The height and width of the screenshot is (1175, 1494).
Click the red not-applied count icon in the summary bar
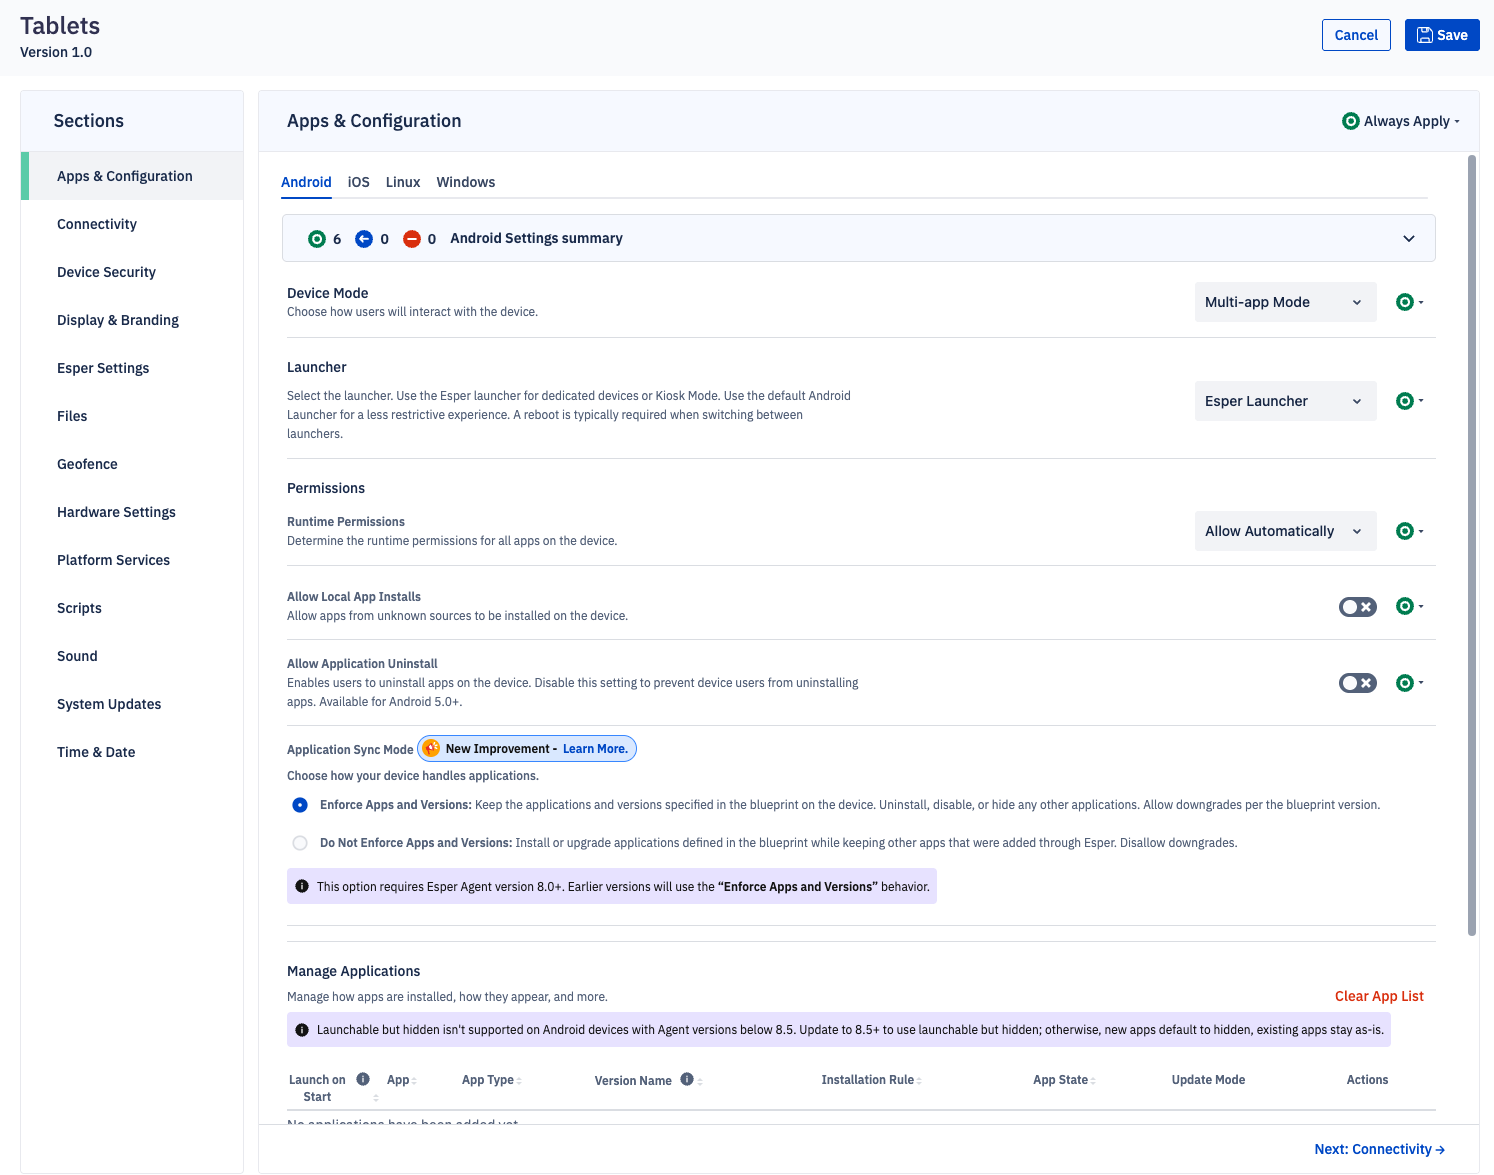(x=412, y=238)
